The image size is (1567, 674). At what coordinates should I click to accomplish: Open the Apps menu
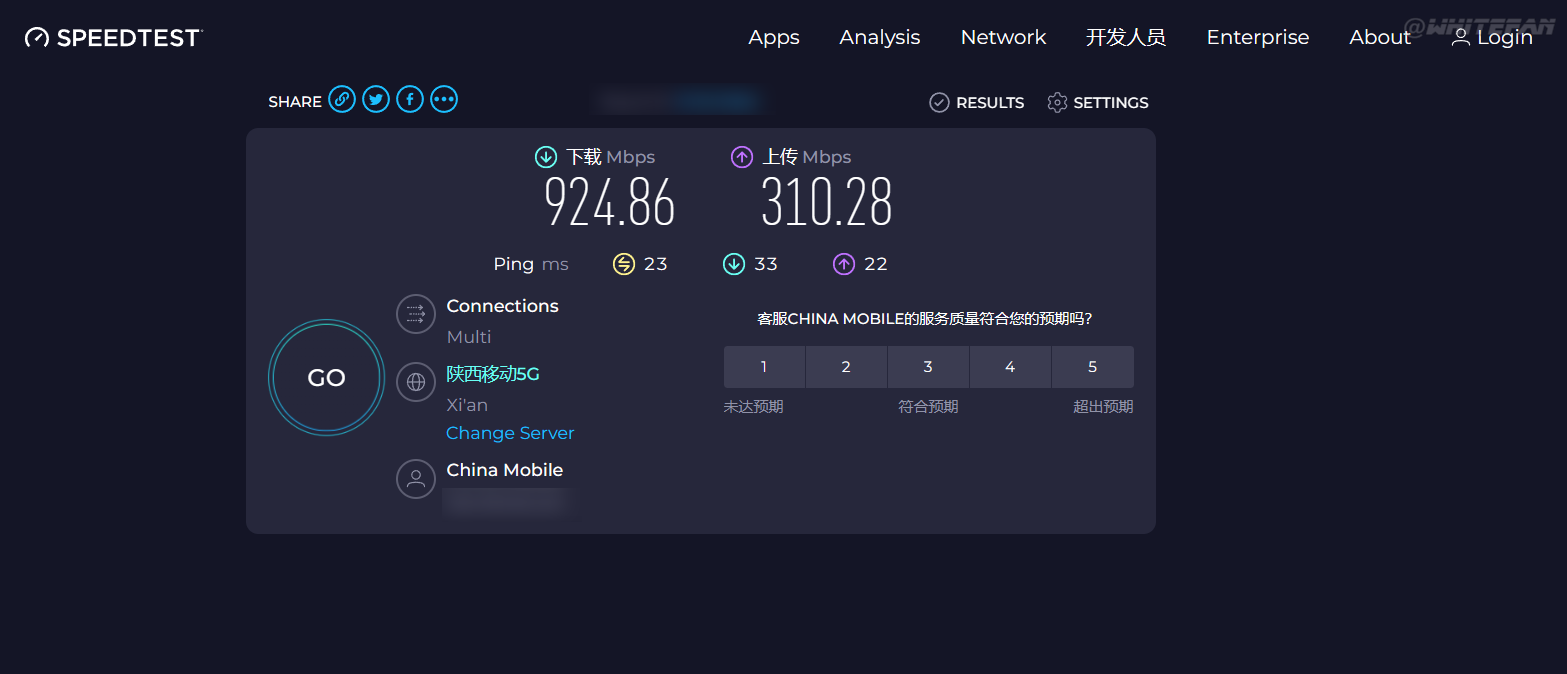[774, 38]
